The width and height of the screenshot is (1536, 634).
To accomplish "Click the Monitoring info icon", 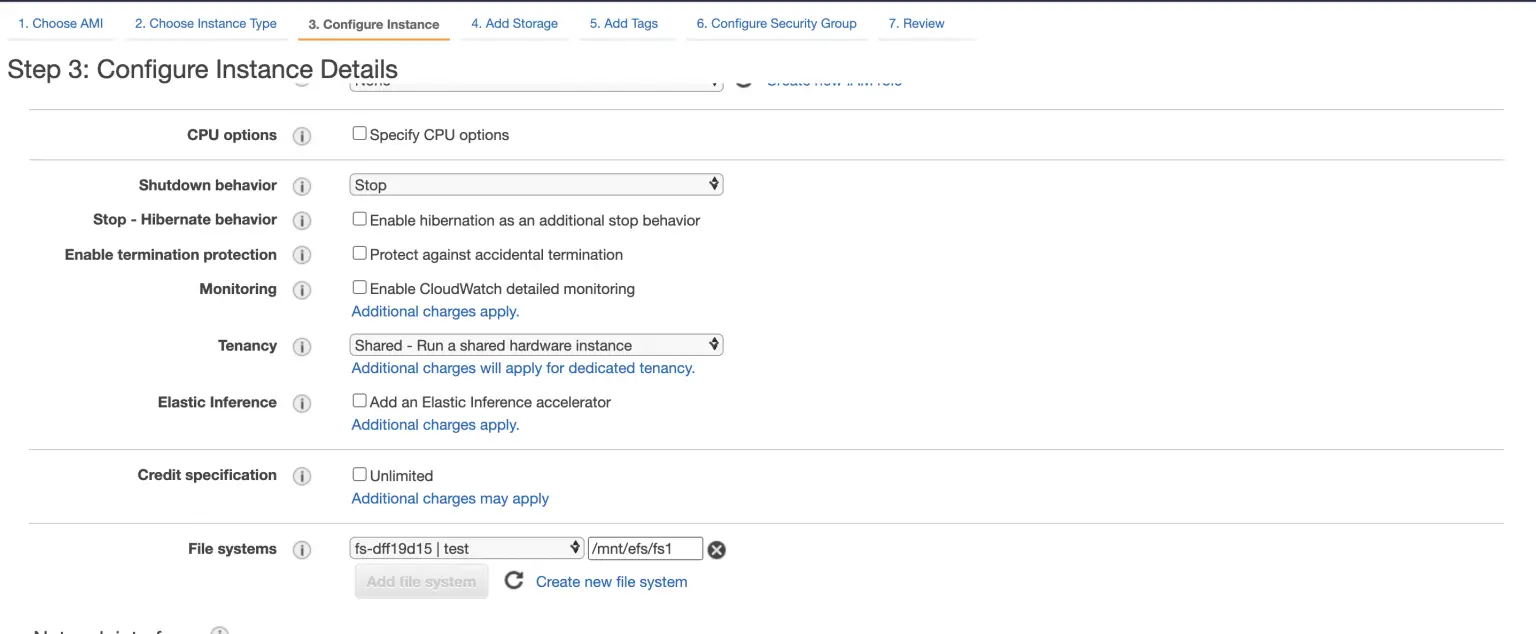I will tap(302, 290).
